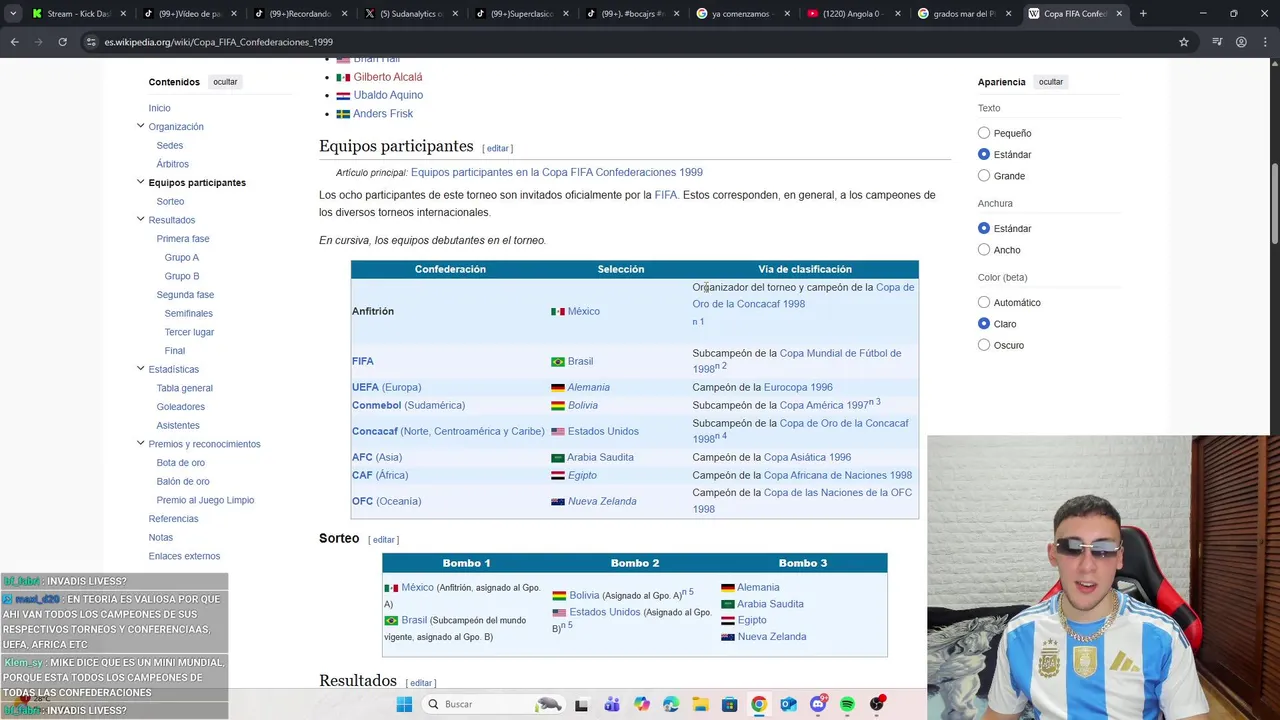Viewport: 1280px width, 720px height.
Task: Open footnote n 3 for Copa América 1997
Action: pos(874,402)
